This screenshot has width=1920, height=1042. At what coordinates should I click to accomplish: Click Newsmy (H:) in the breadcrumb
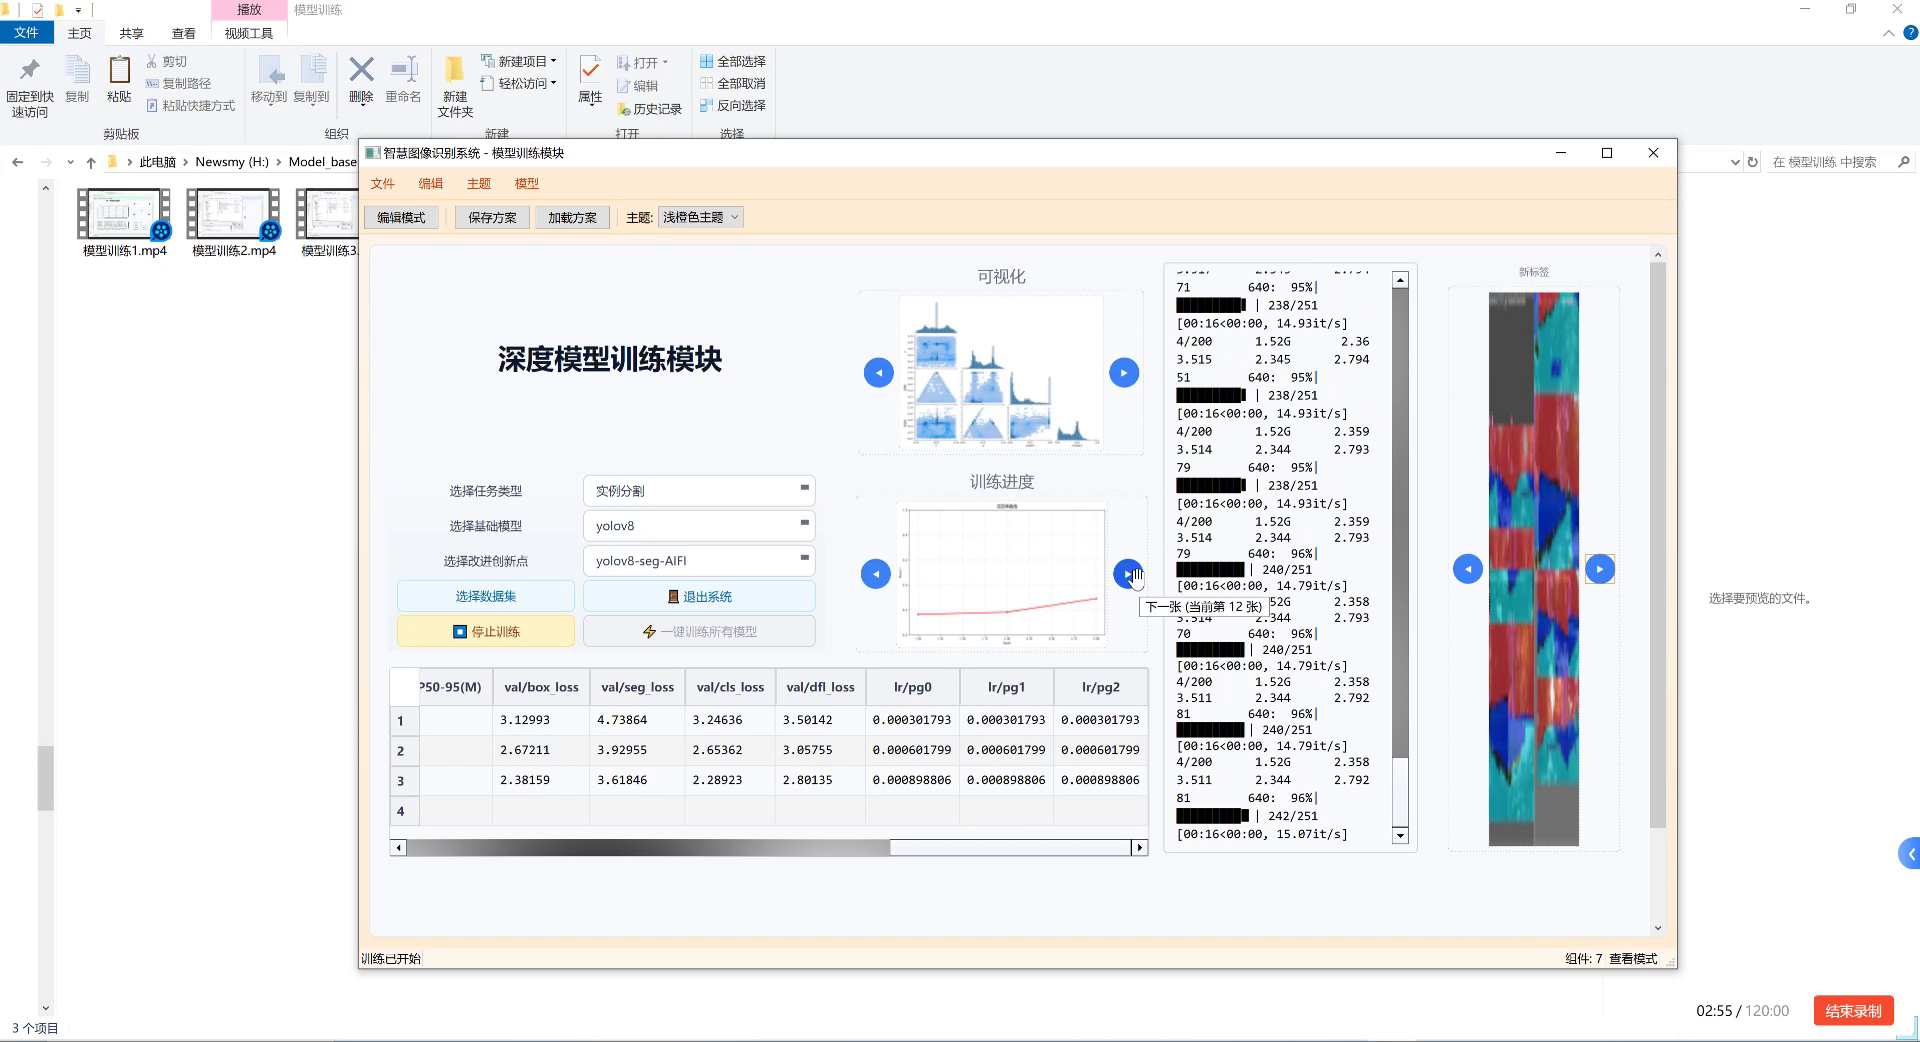click(x=232, y=162)
